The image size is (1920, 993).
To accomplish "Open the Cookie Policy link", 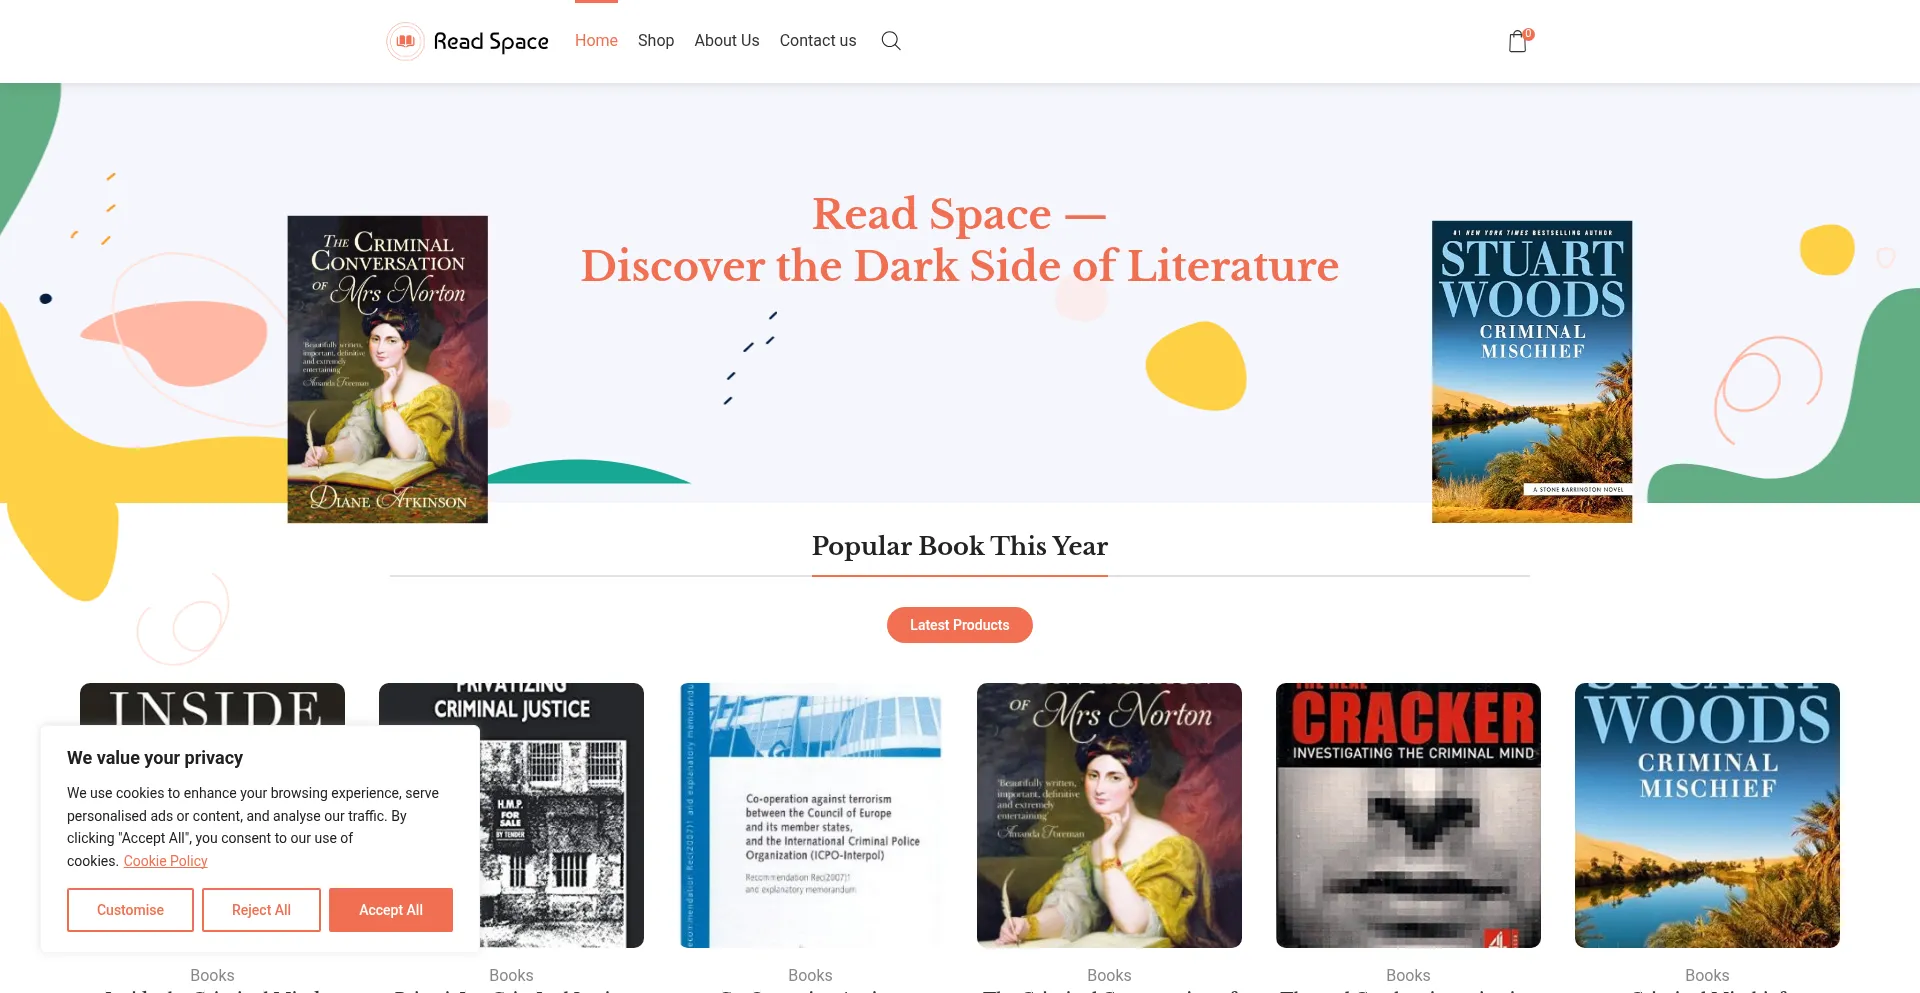I will [x=165, y=861].
